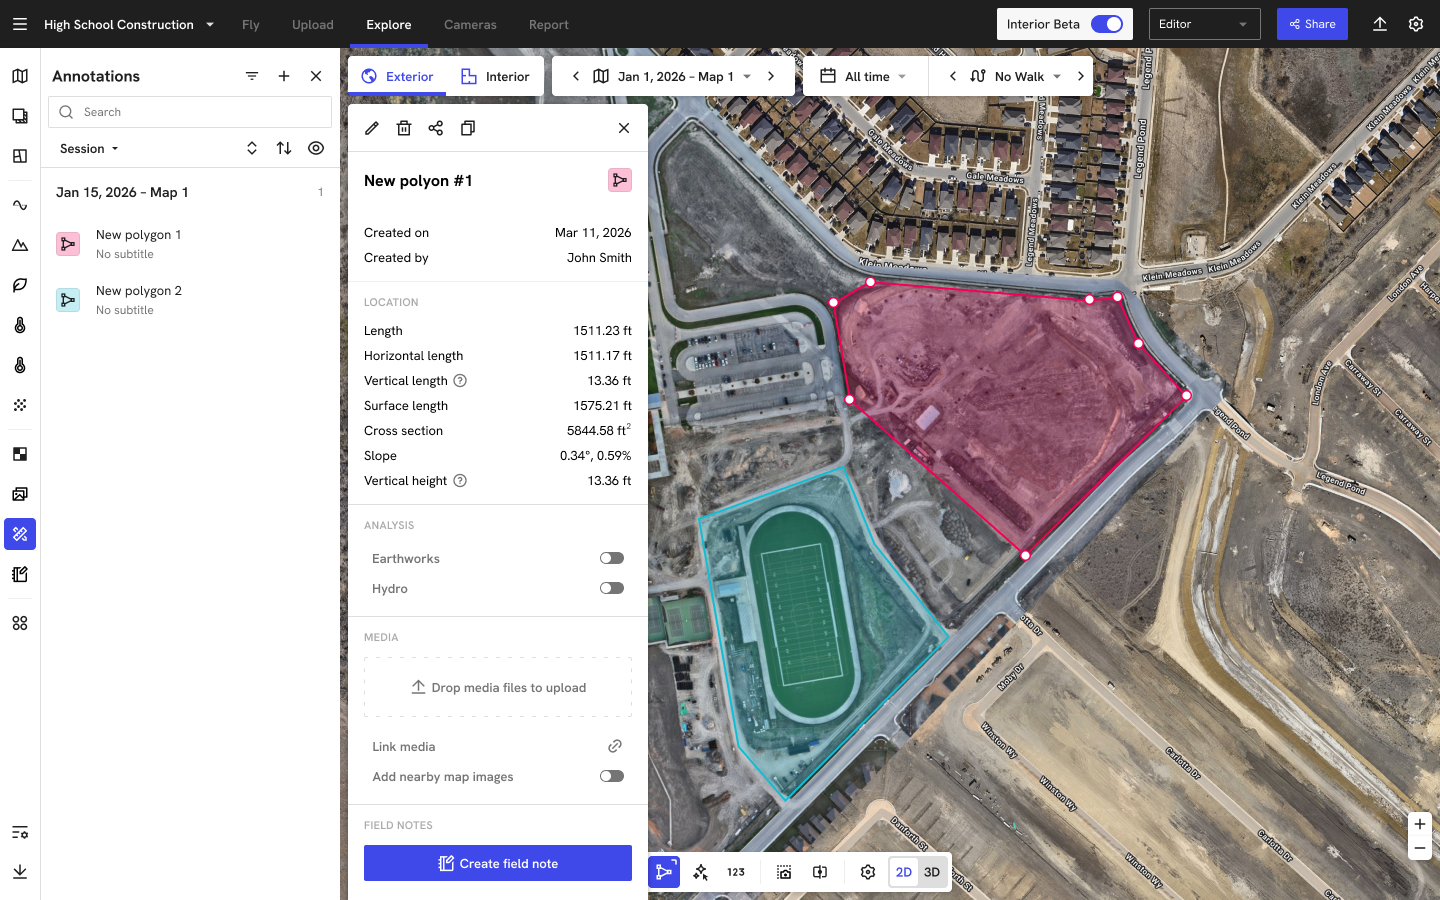1440x900 pixels.
Task: Click the pink polygon color swatch
Action: (620, 180)
